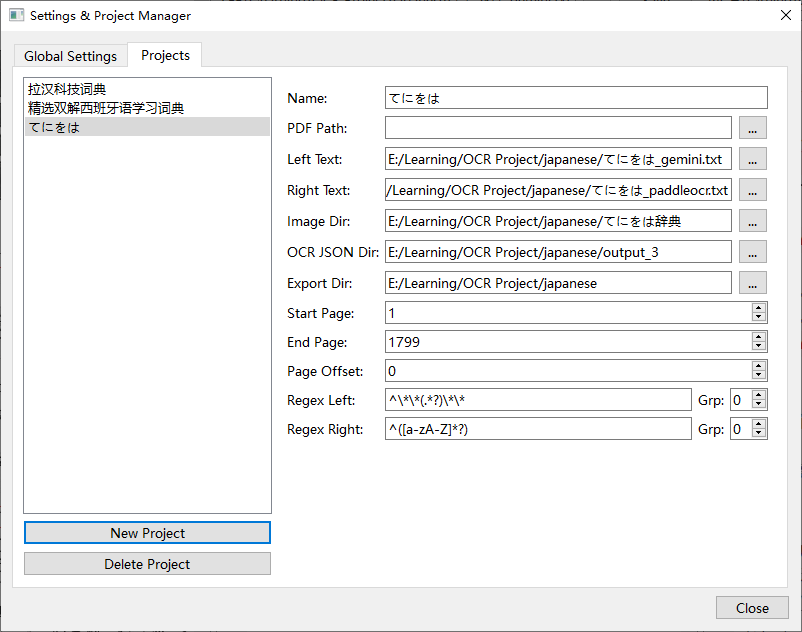Decrease the End Page value
The image size is (802, 632).
759,347
